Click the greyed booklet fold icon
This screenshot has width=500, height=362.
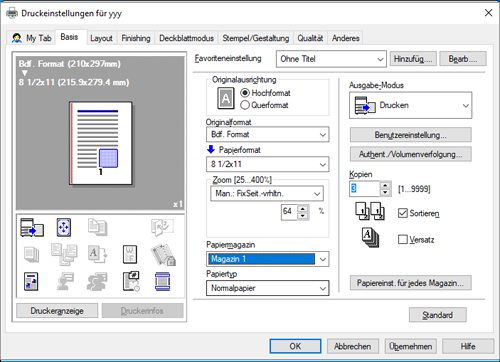coord(162,227)
